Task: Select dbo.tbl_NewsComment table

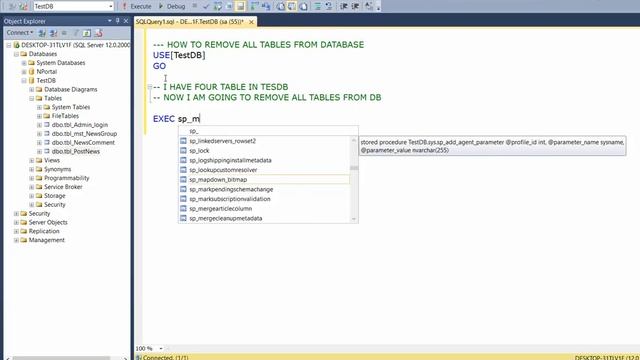Action: click(x=83, y=142)
